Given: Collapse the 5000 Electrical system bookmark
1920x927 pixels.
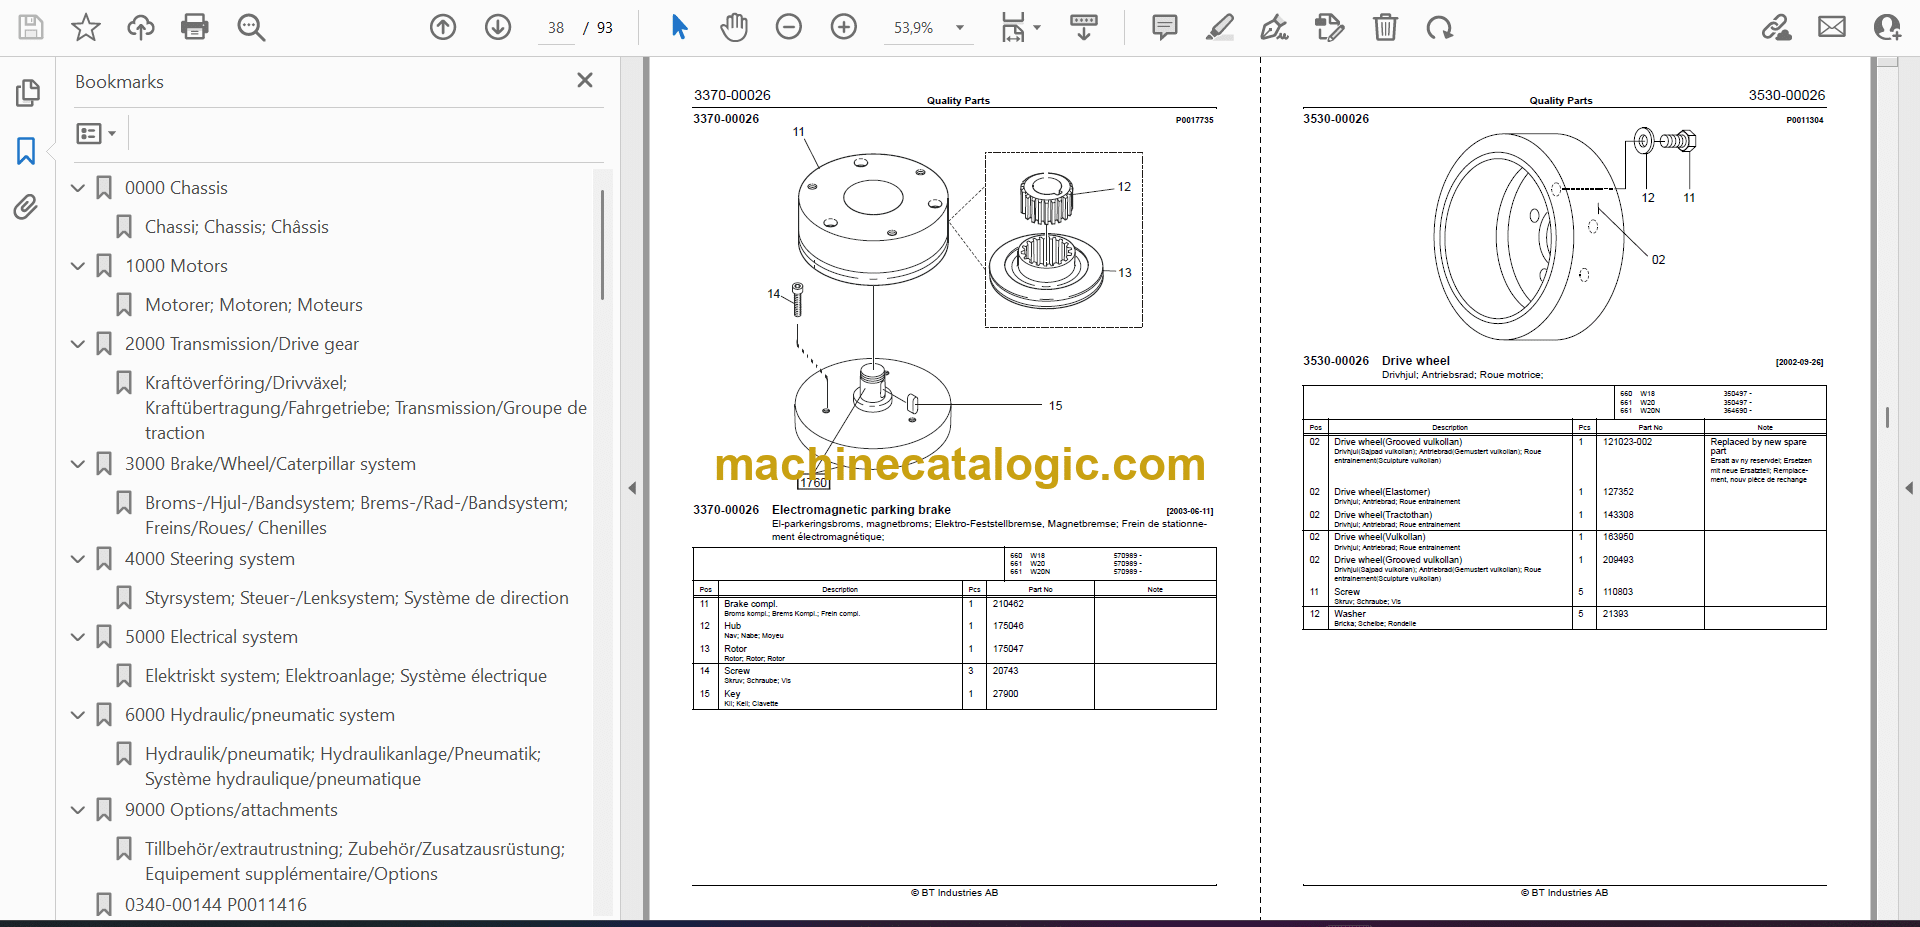Looking at the screenshot, I should tap(78, 637).
